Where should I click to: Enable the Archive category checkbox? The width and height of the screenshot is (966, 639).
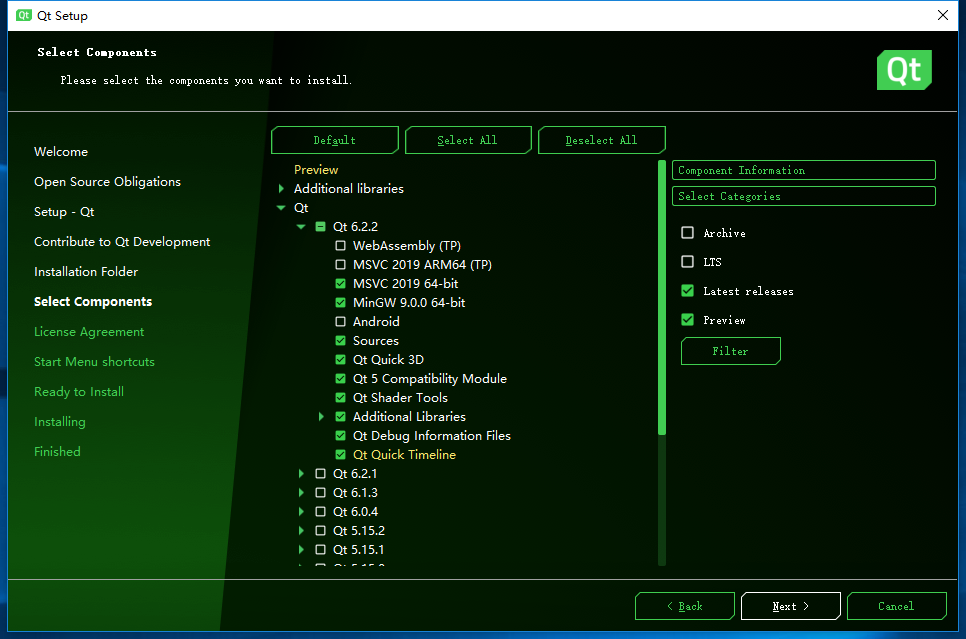coord(688,232)
